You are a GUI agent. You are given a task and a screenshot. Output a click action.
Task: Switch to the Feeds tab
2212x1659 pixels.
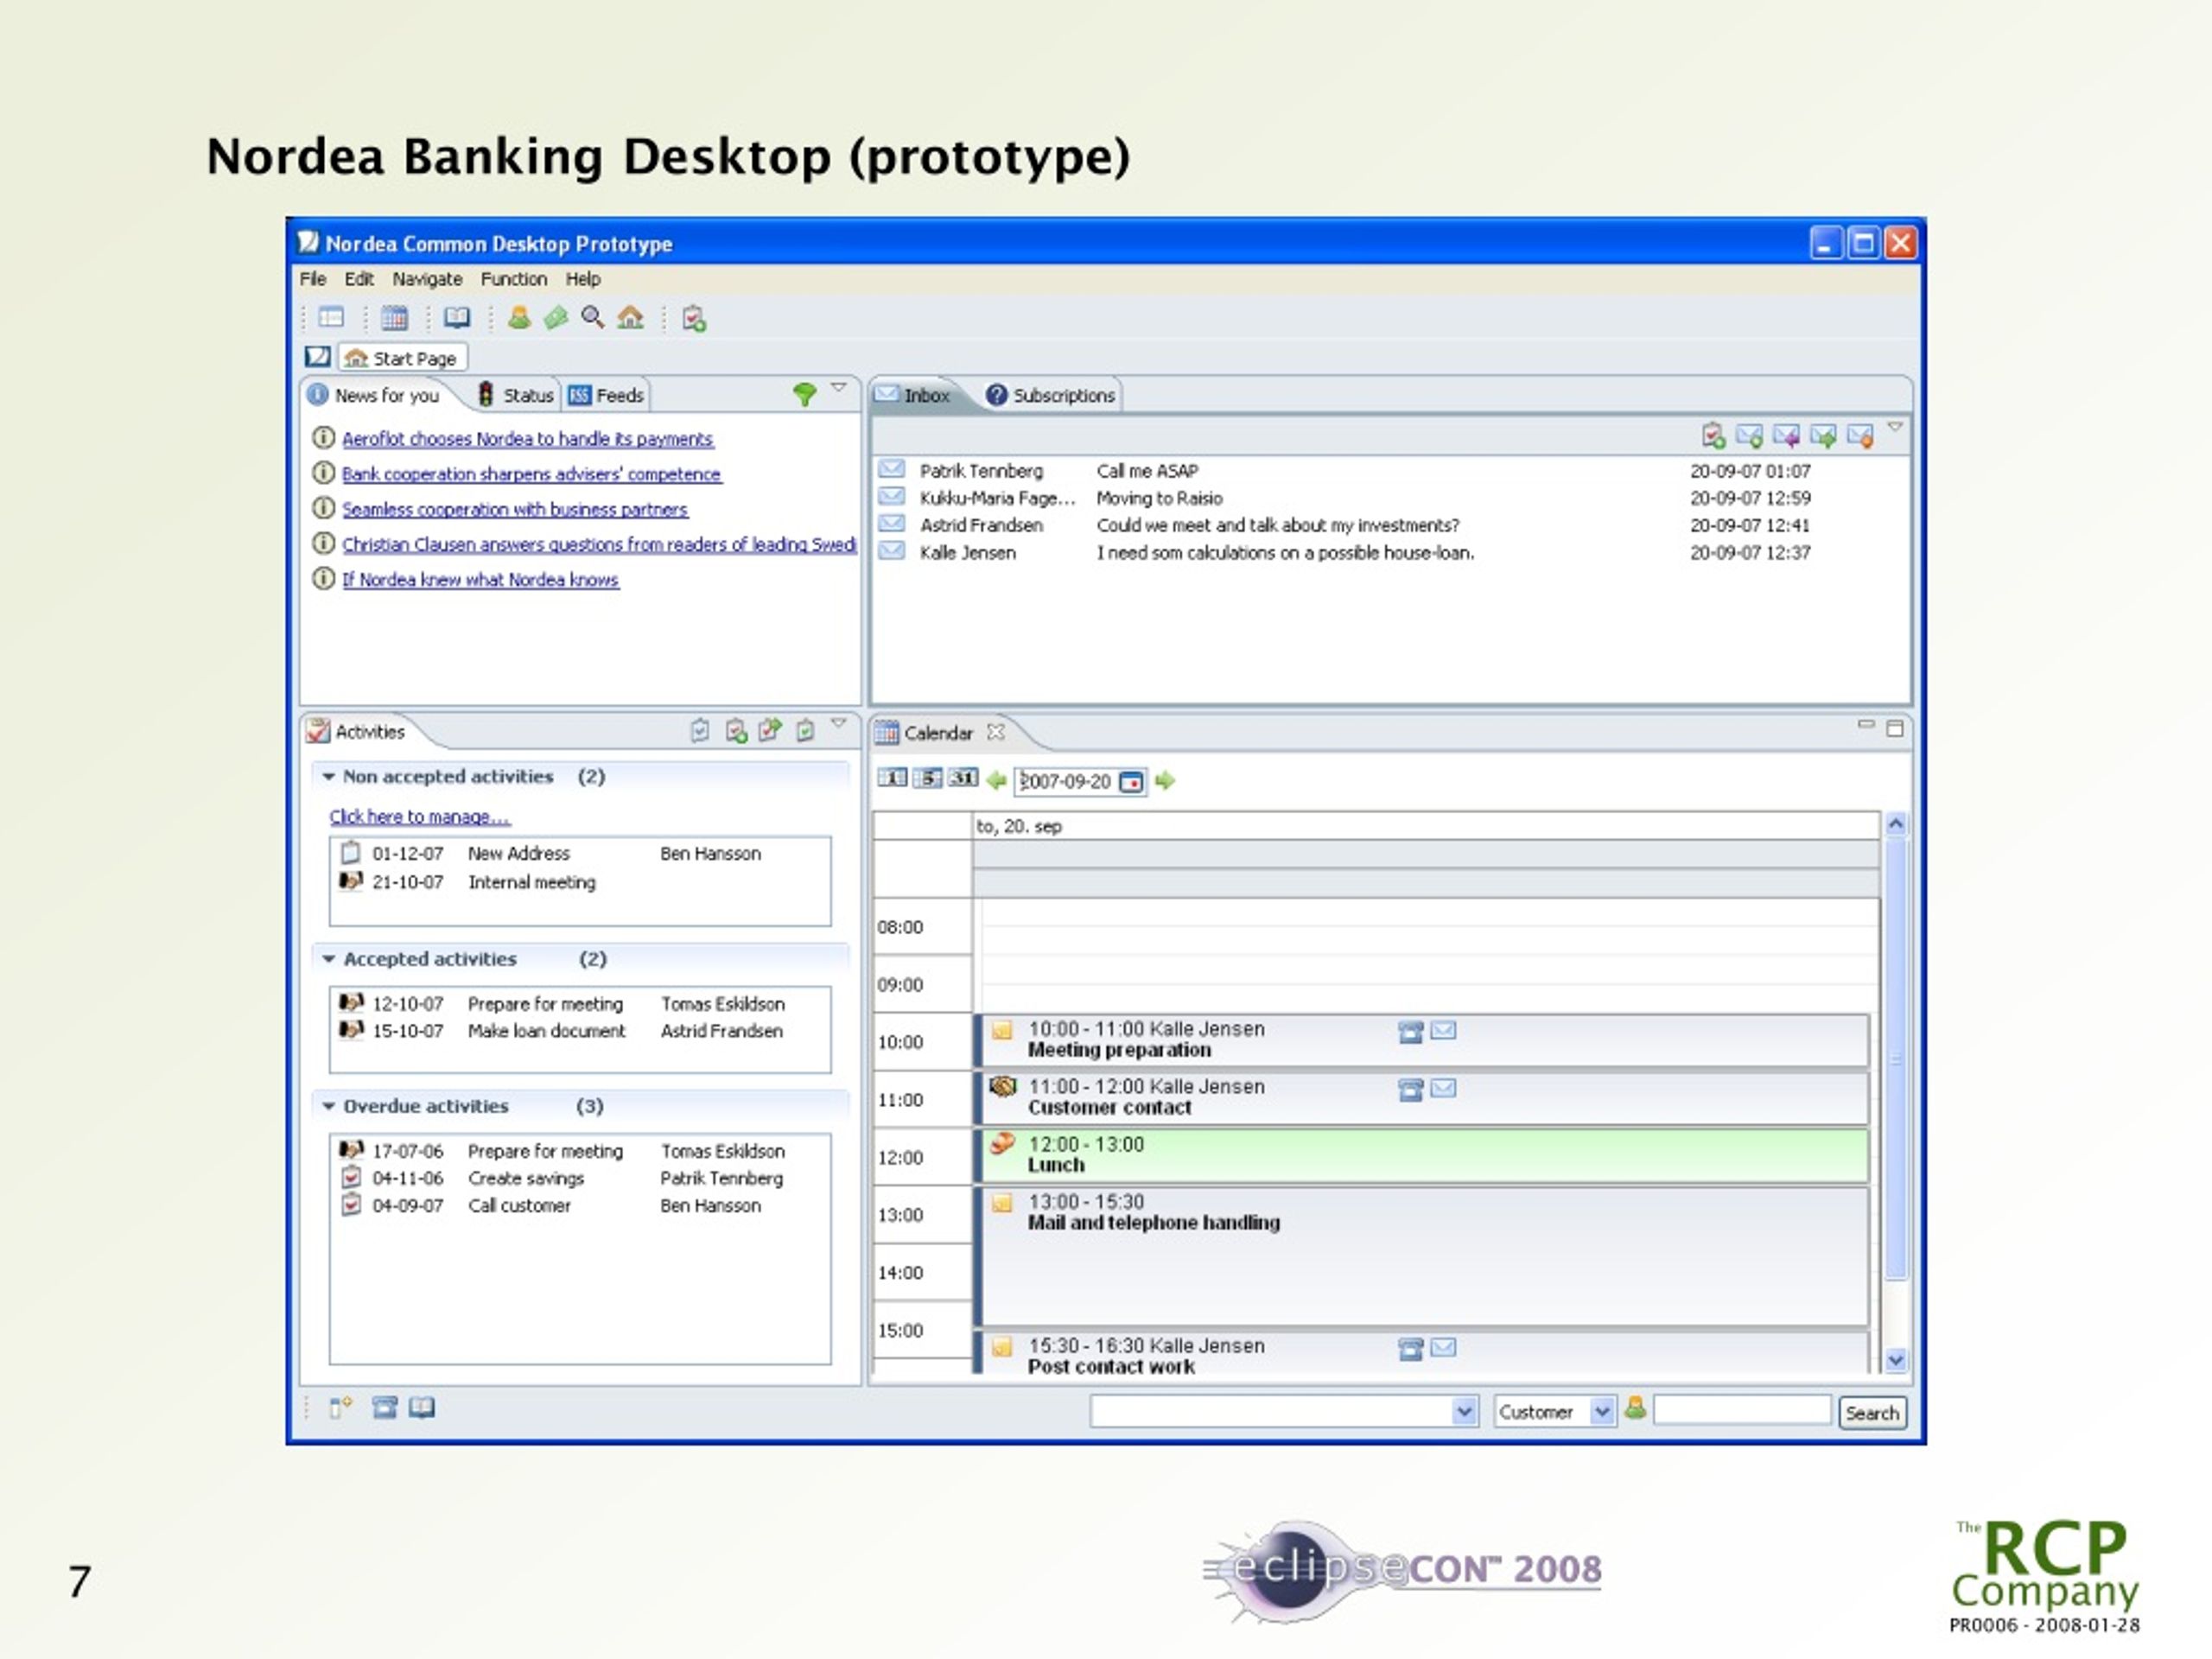click(606, 395)
